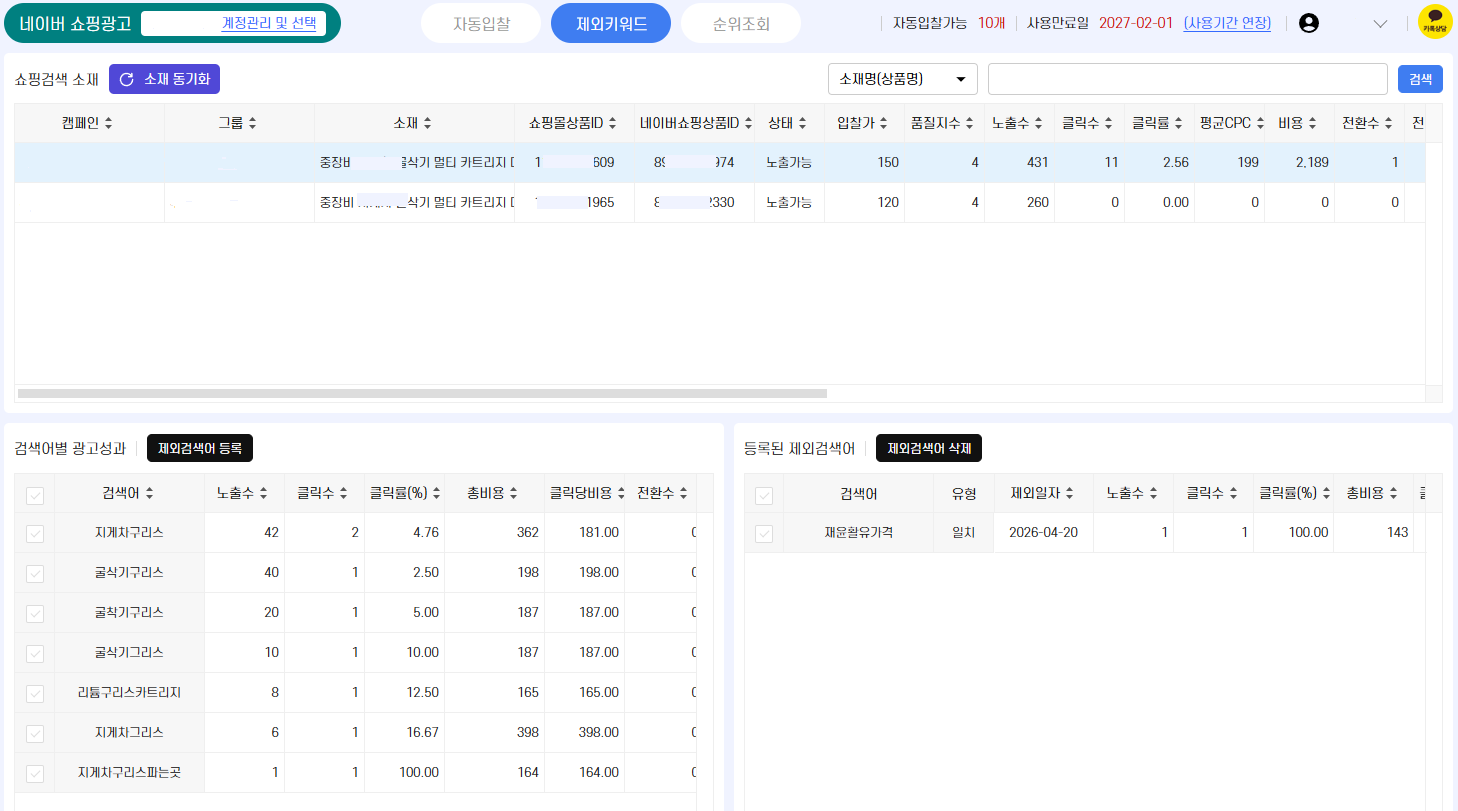Sort by the 캠페인 column arrows
This screenshot has width=1458, height=811.
click(108, 123)
